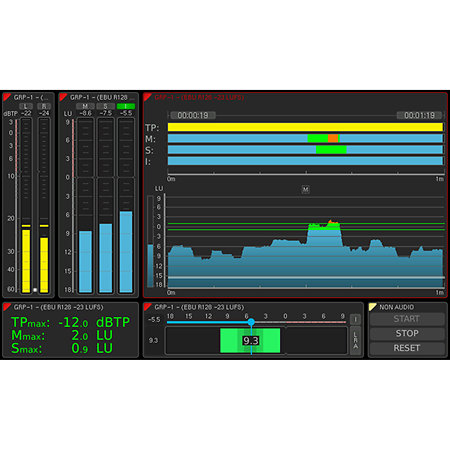Click red corner flag of LRA panel
This screenshot has width=450, height=450.
point(147,307)
